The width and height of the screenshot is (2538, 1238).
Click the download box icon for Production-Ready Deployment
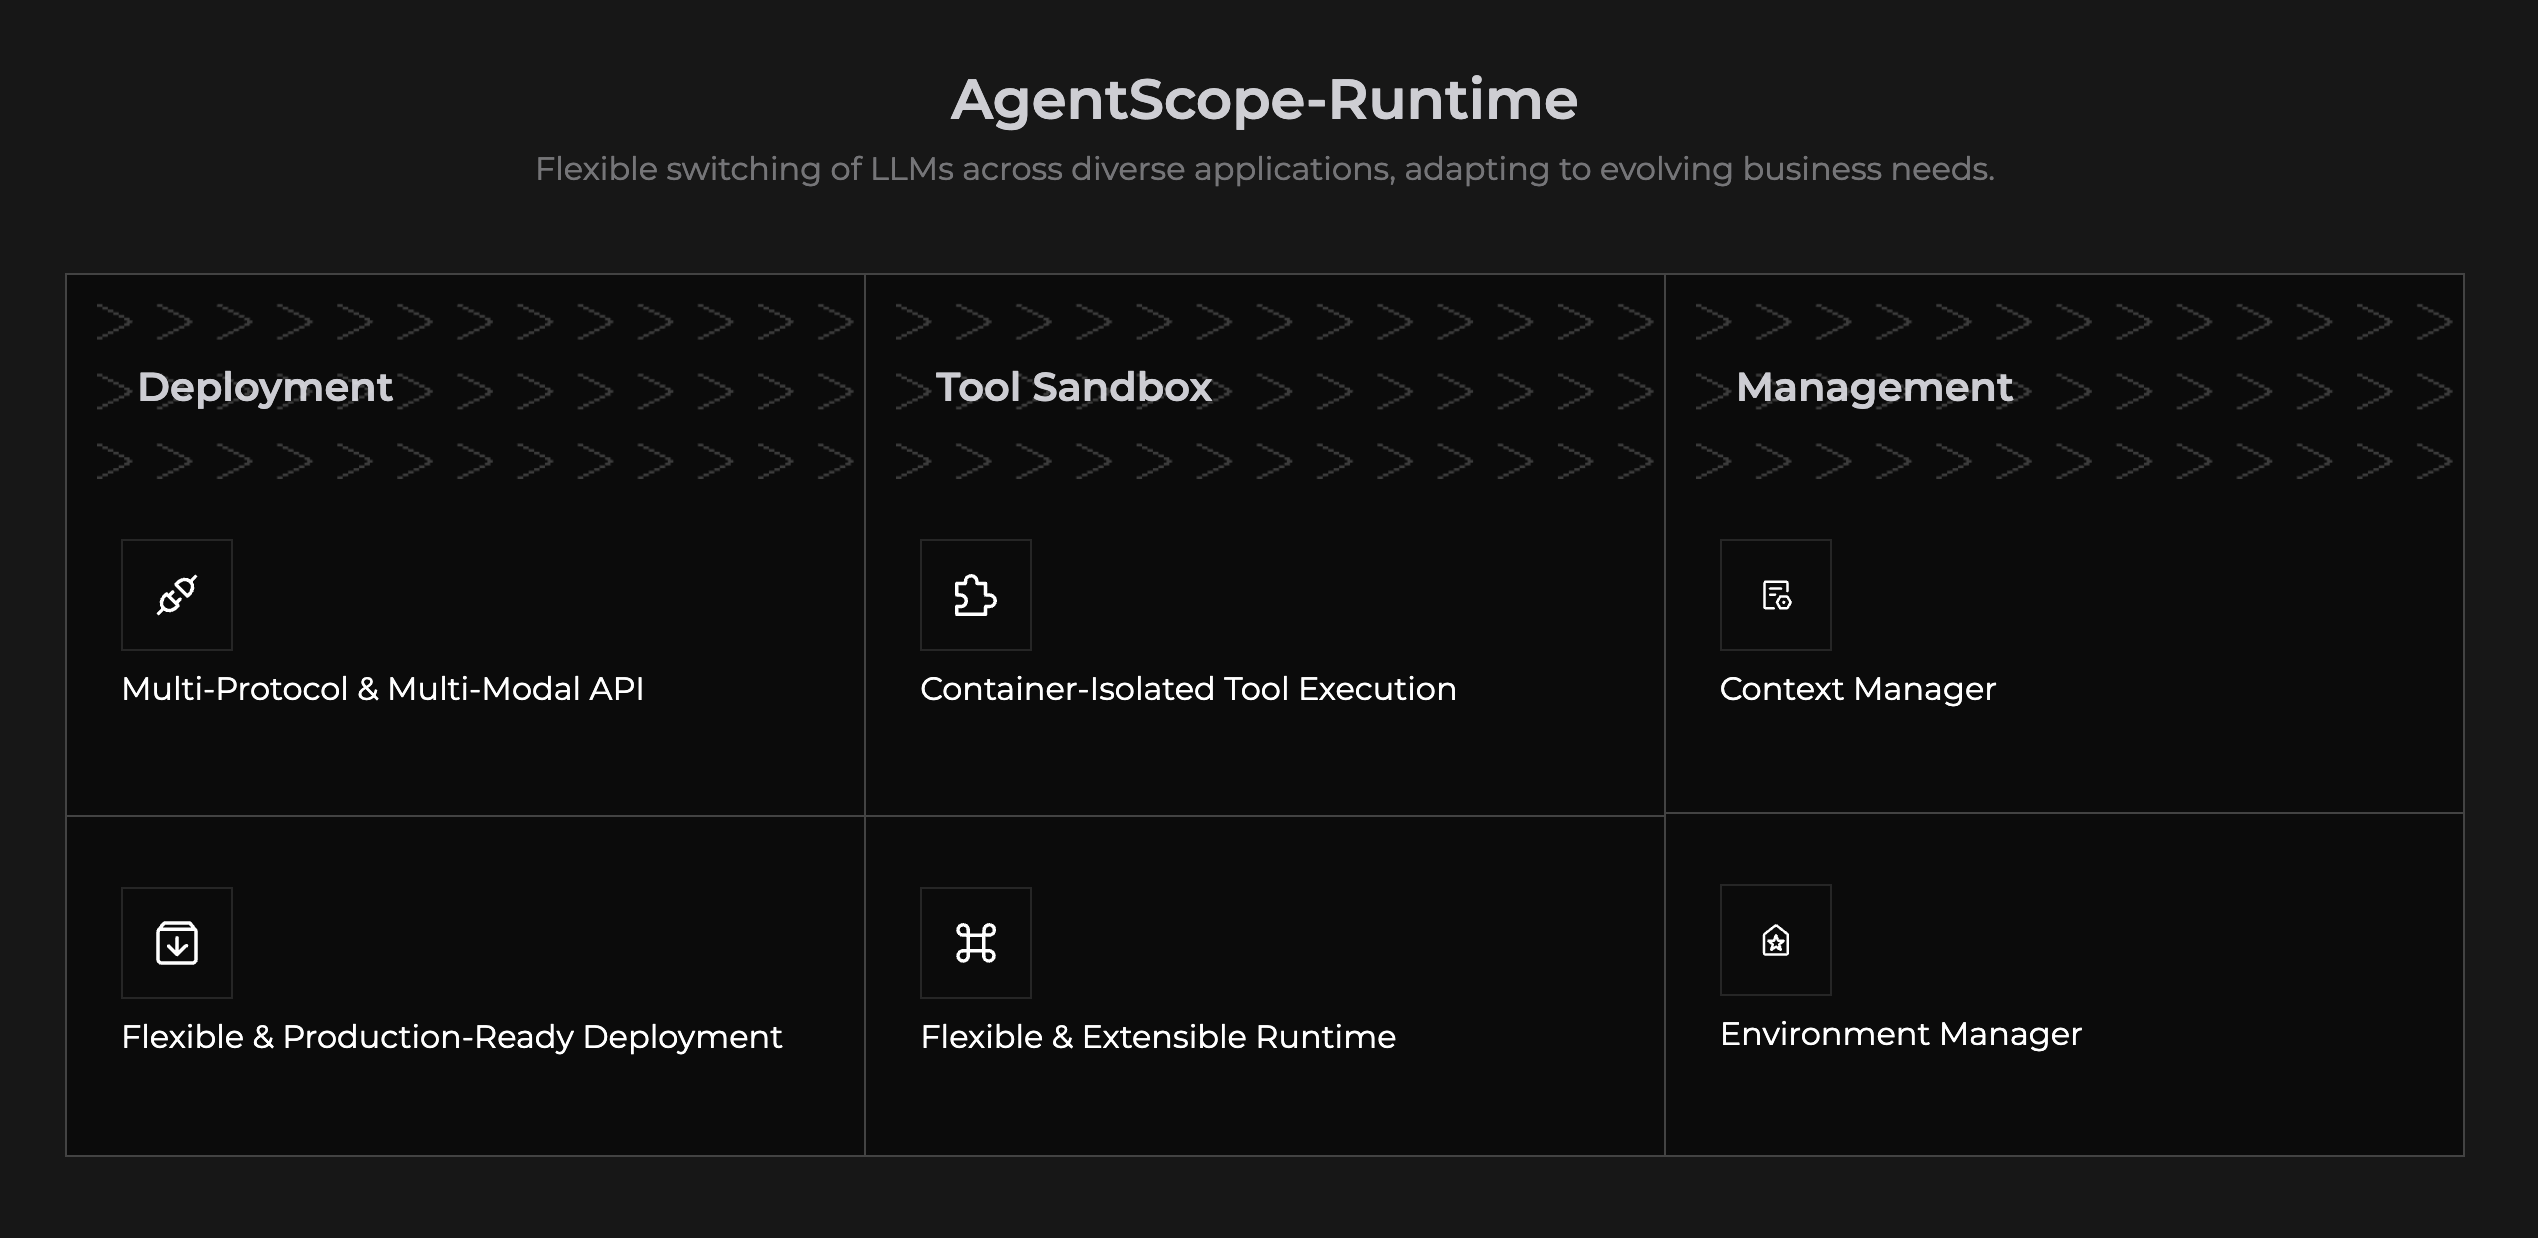[177, 943]
